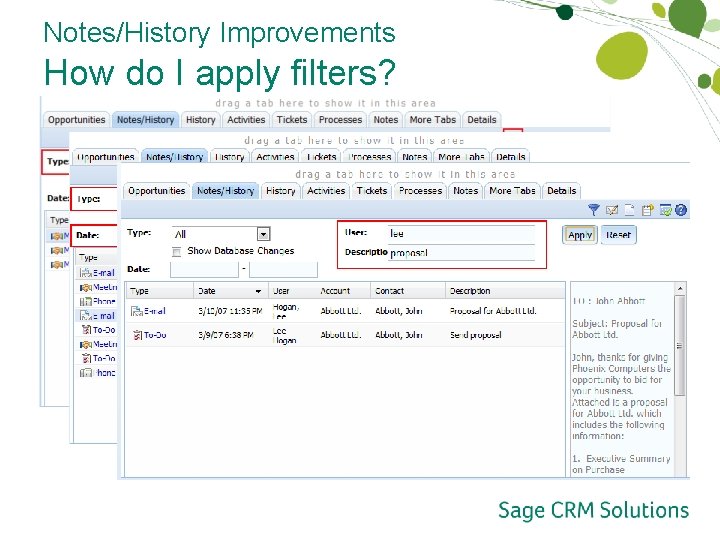Switch to the Opportunities tab in front window

click(157, 191)
